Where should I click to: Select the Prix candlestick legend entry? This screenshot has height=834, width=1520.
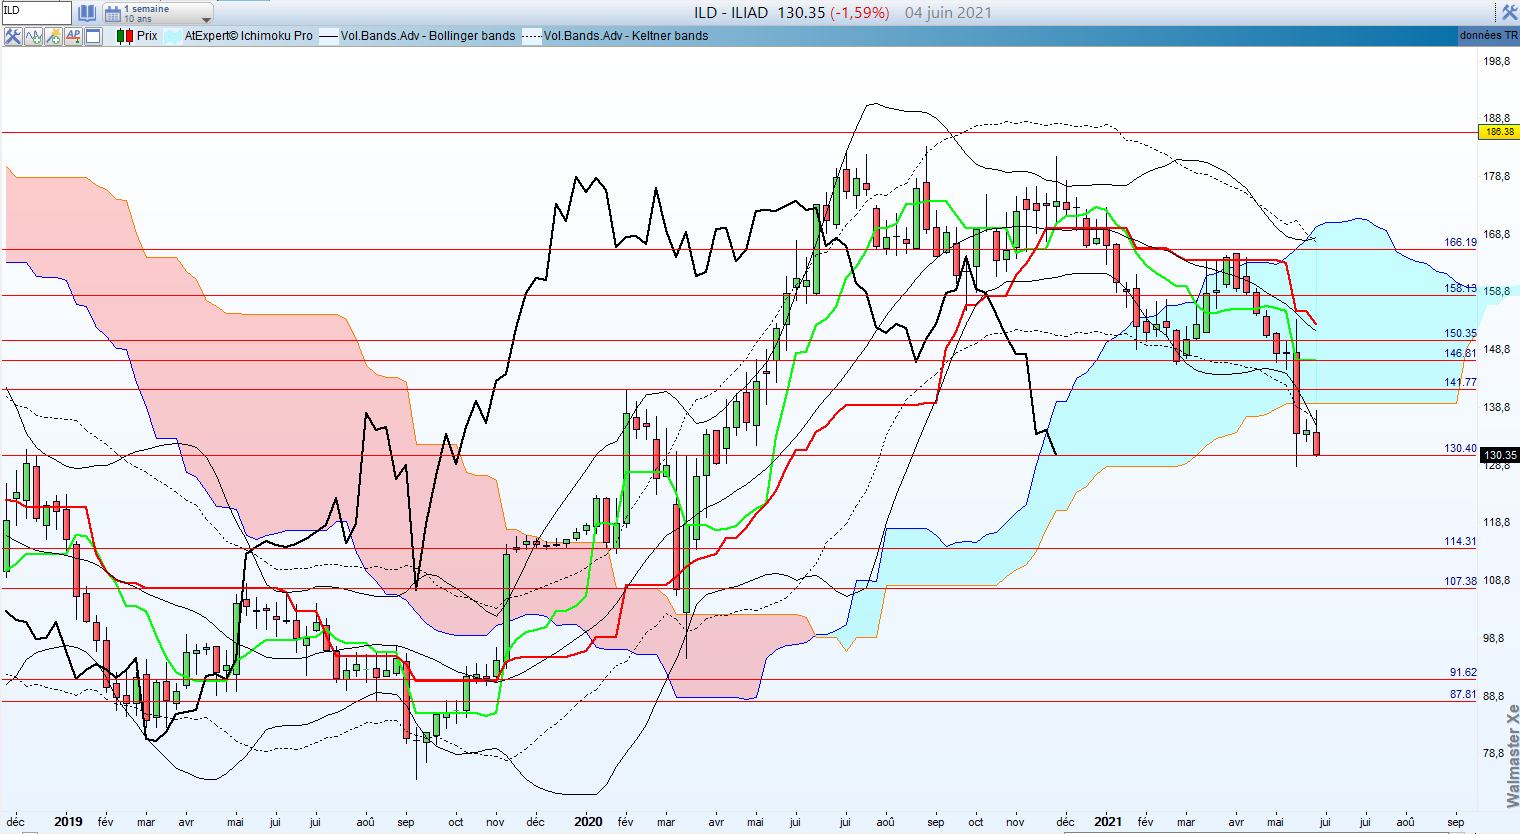pos(138,36)
